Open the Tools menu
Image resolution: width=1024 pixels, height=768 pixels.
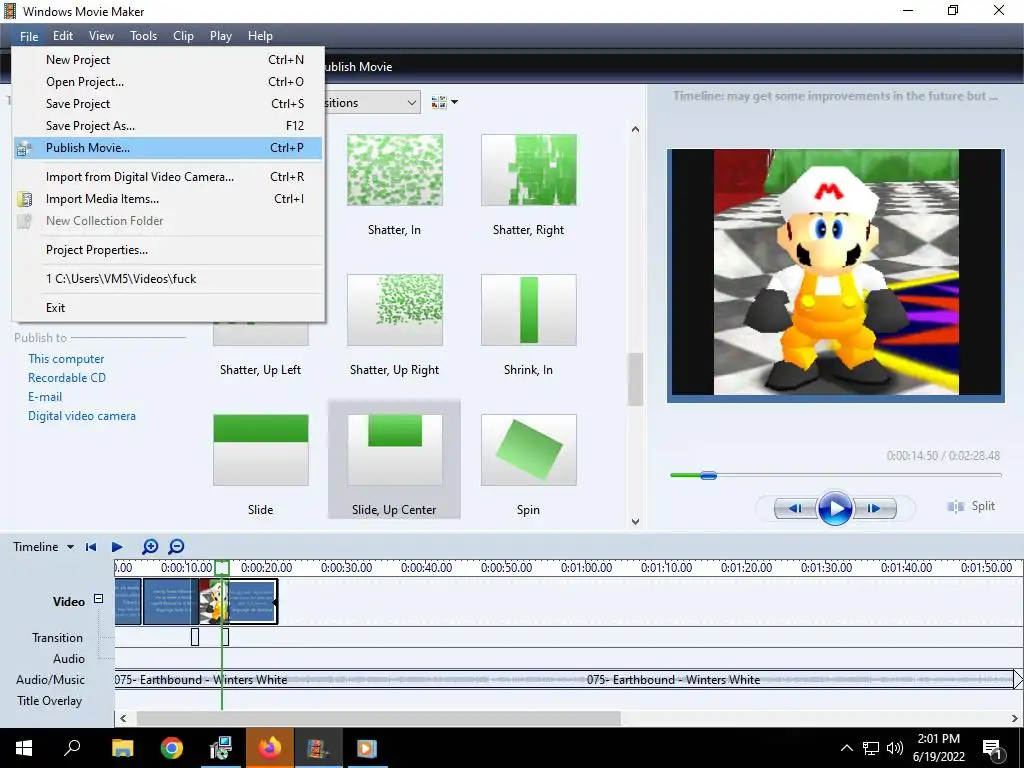pos(143,36)
